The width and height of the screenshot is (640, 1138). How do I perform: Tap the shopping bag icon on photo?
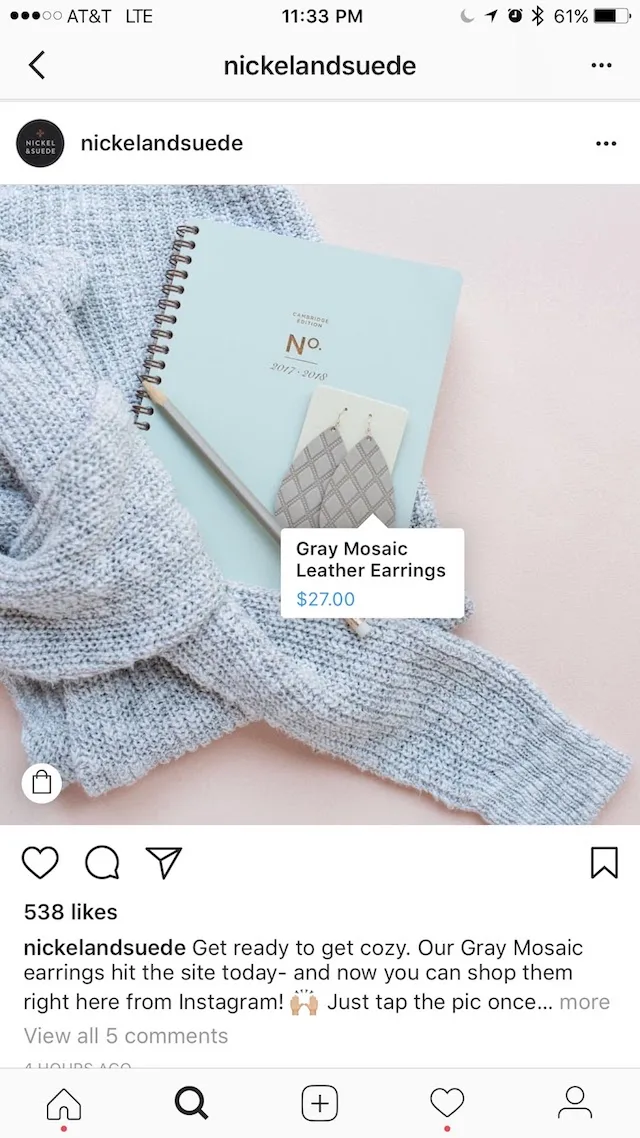pyautogui.click(x=42, y=783)
